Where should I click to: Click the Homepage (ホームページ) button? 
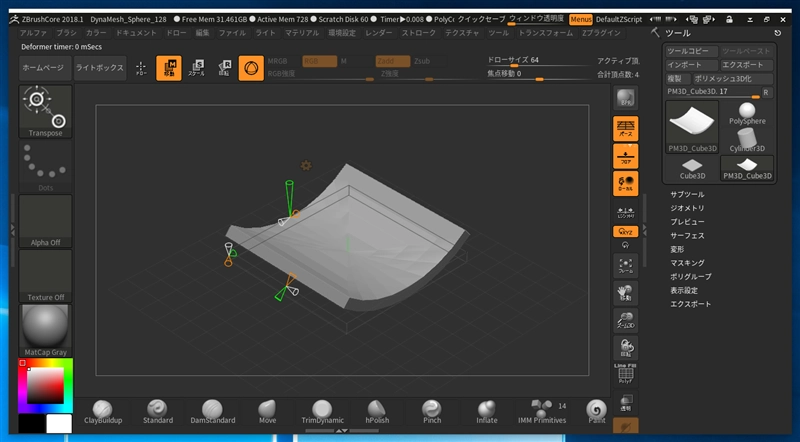[45, 68]
